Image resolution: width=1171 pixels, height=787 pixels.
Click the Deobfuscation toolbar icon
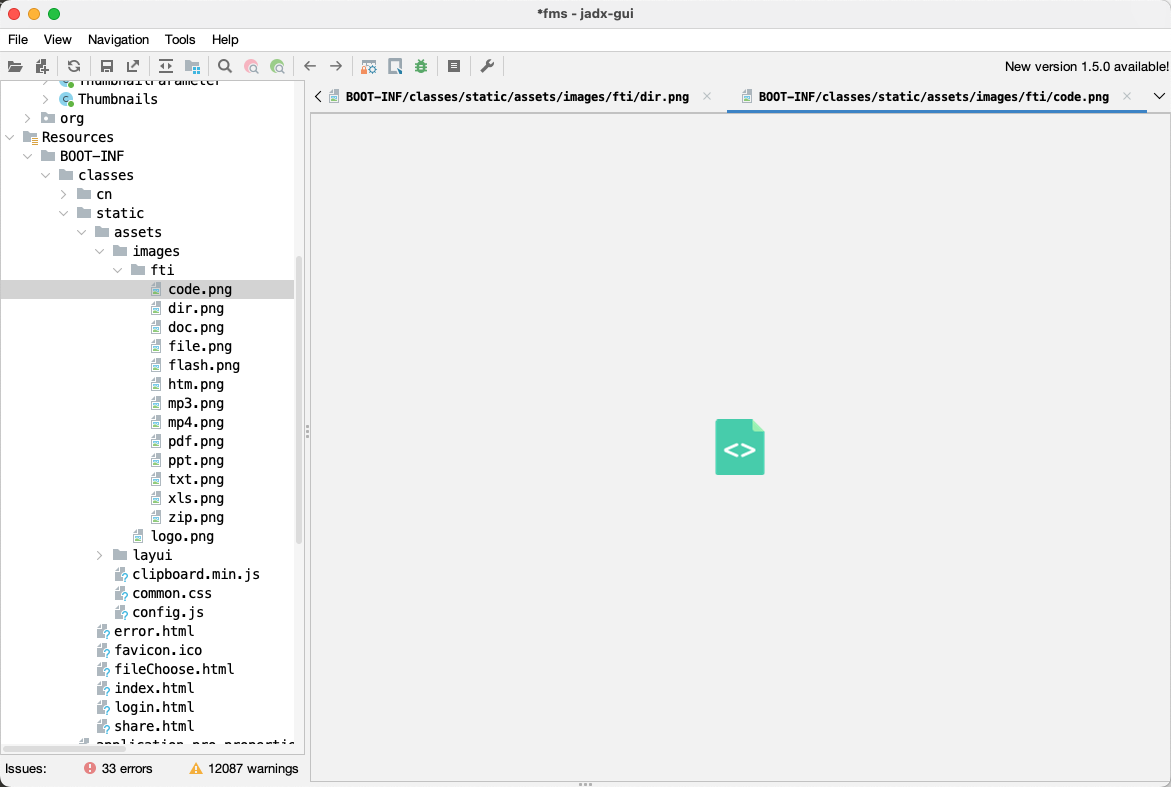(369, 66)
